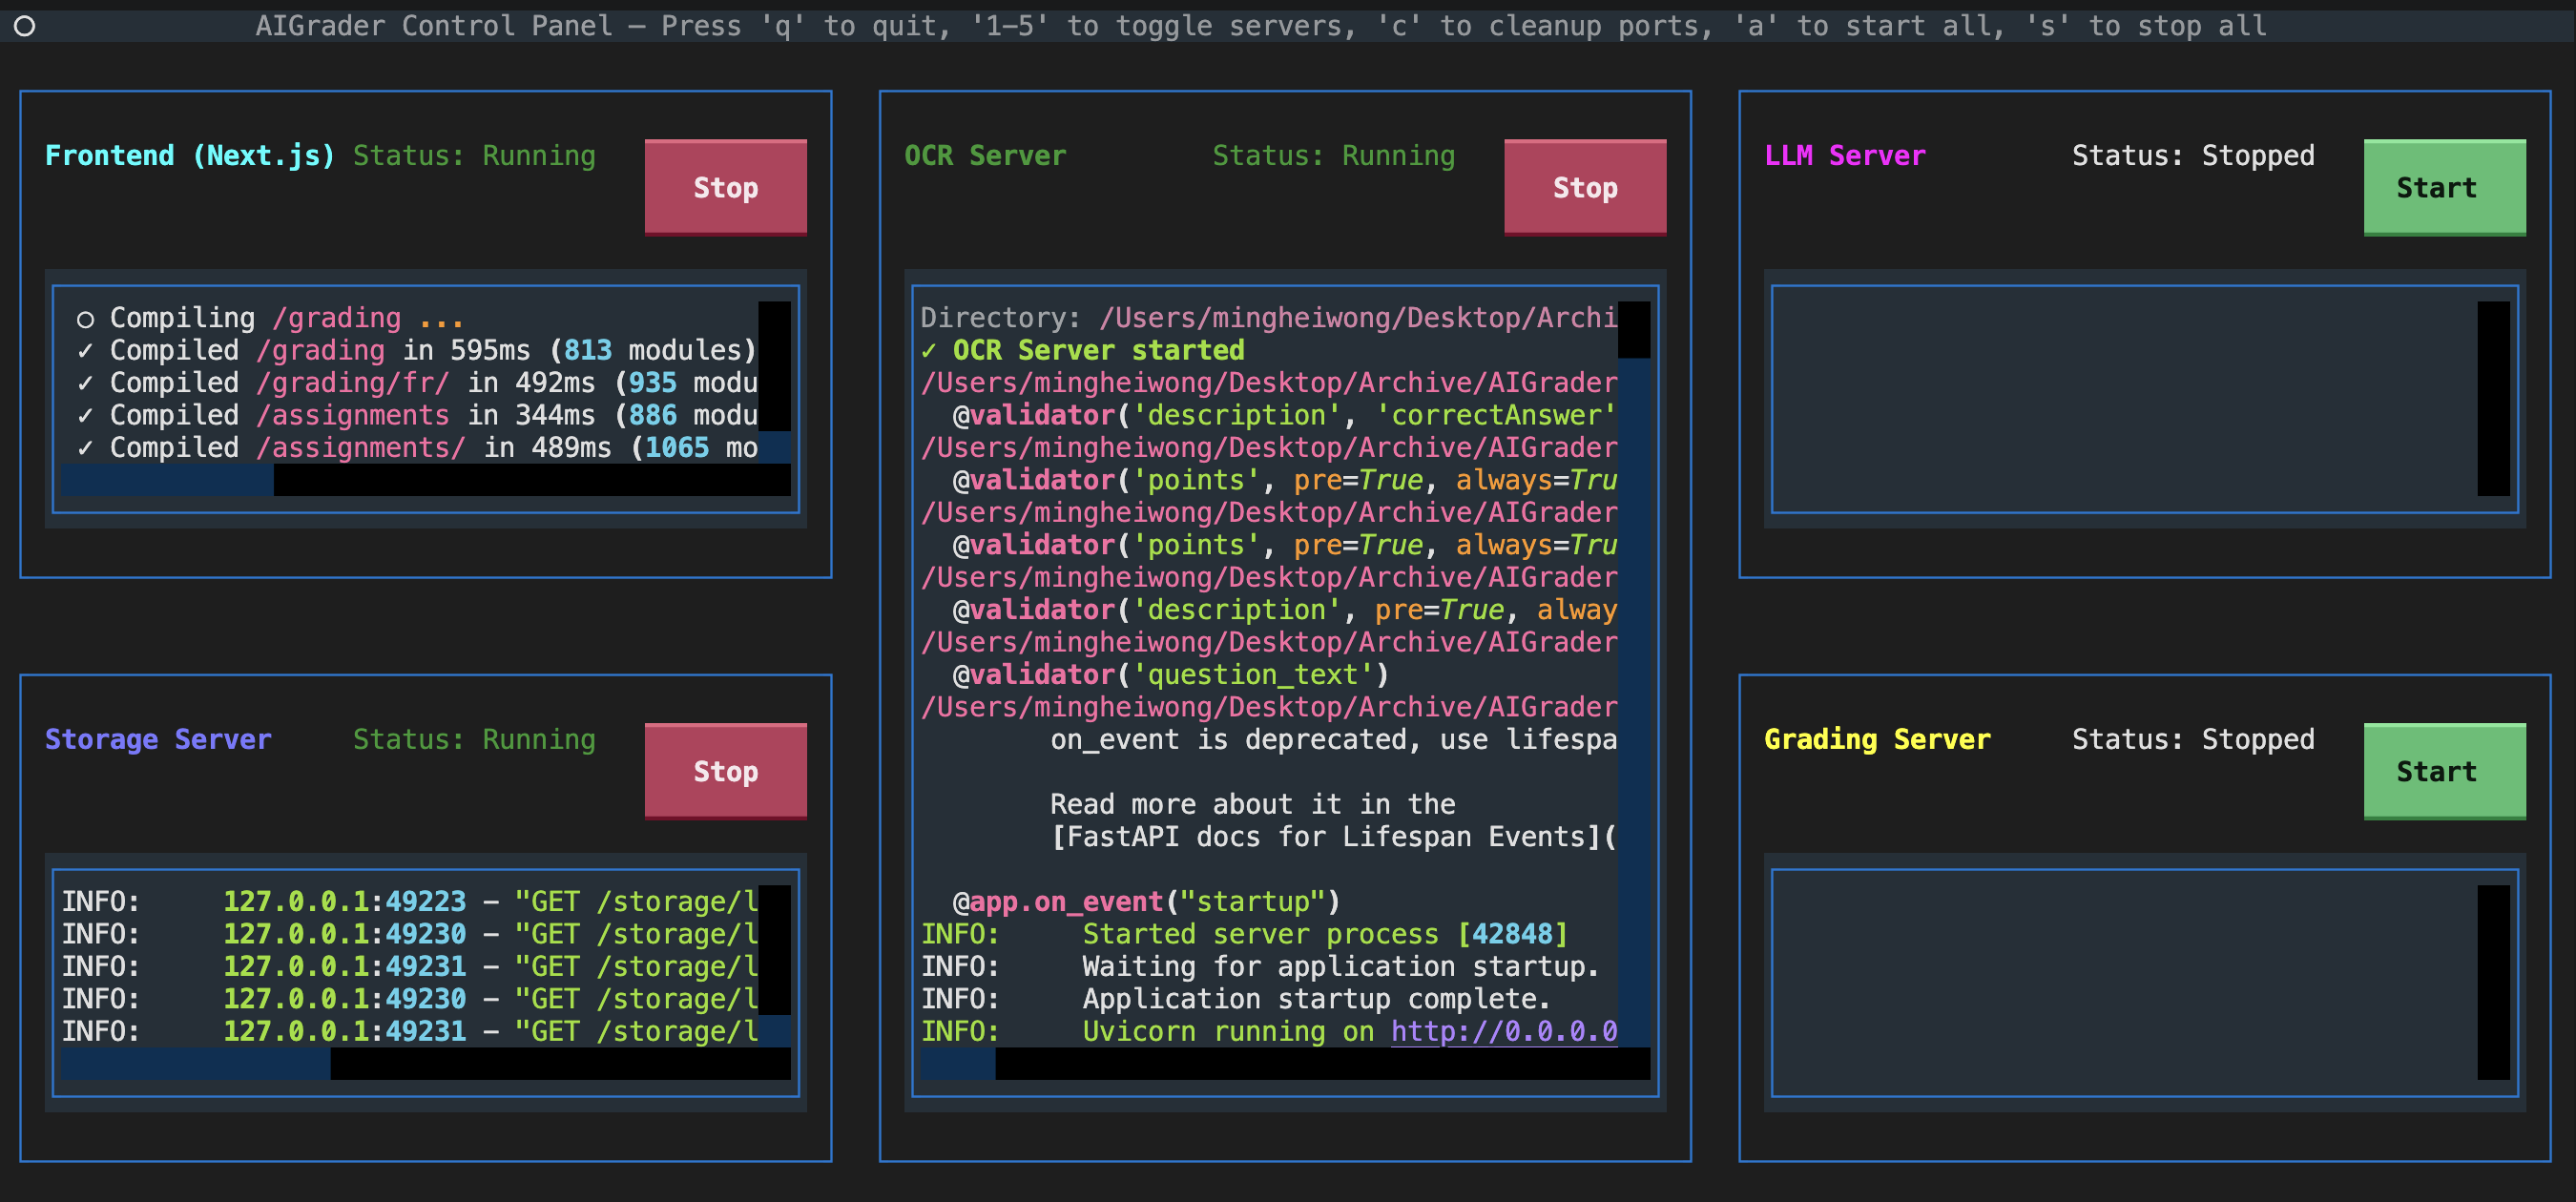Image resolution: width=2576 pixels, height=1202 pixels.
Task: Click the 'OCR Server started' log line
Action: (x=1083, y=350)
